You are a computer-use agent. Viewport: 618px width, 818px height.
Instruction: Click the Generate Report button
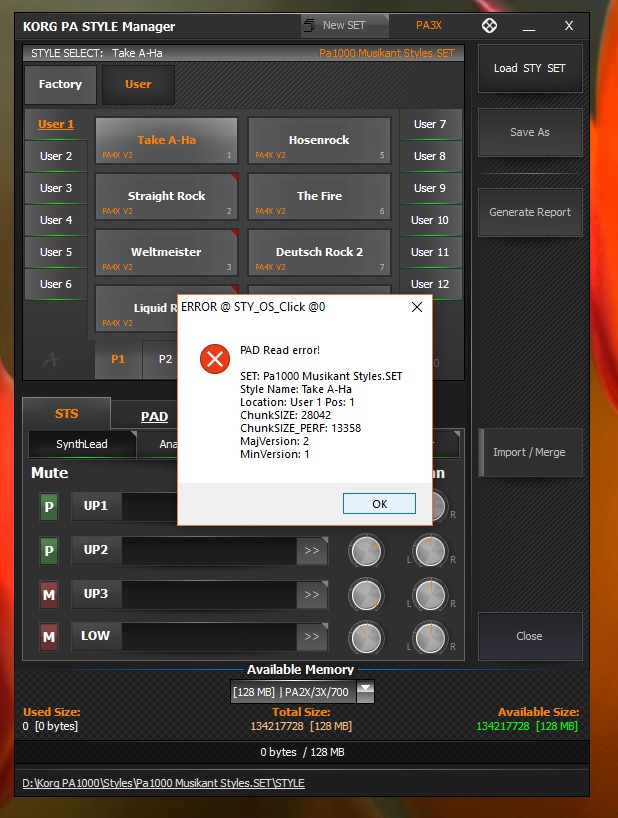pyautogui.click(x=530, y=212)
